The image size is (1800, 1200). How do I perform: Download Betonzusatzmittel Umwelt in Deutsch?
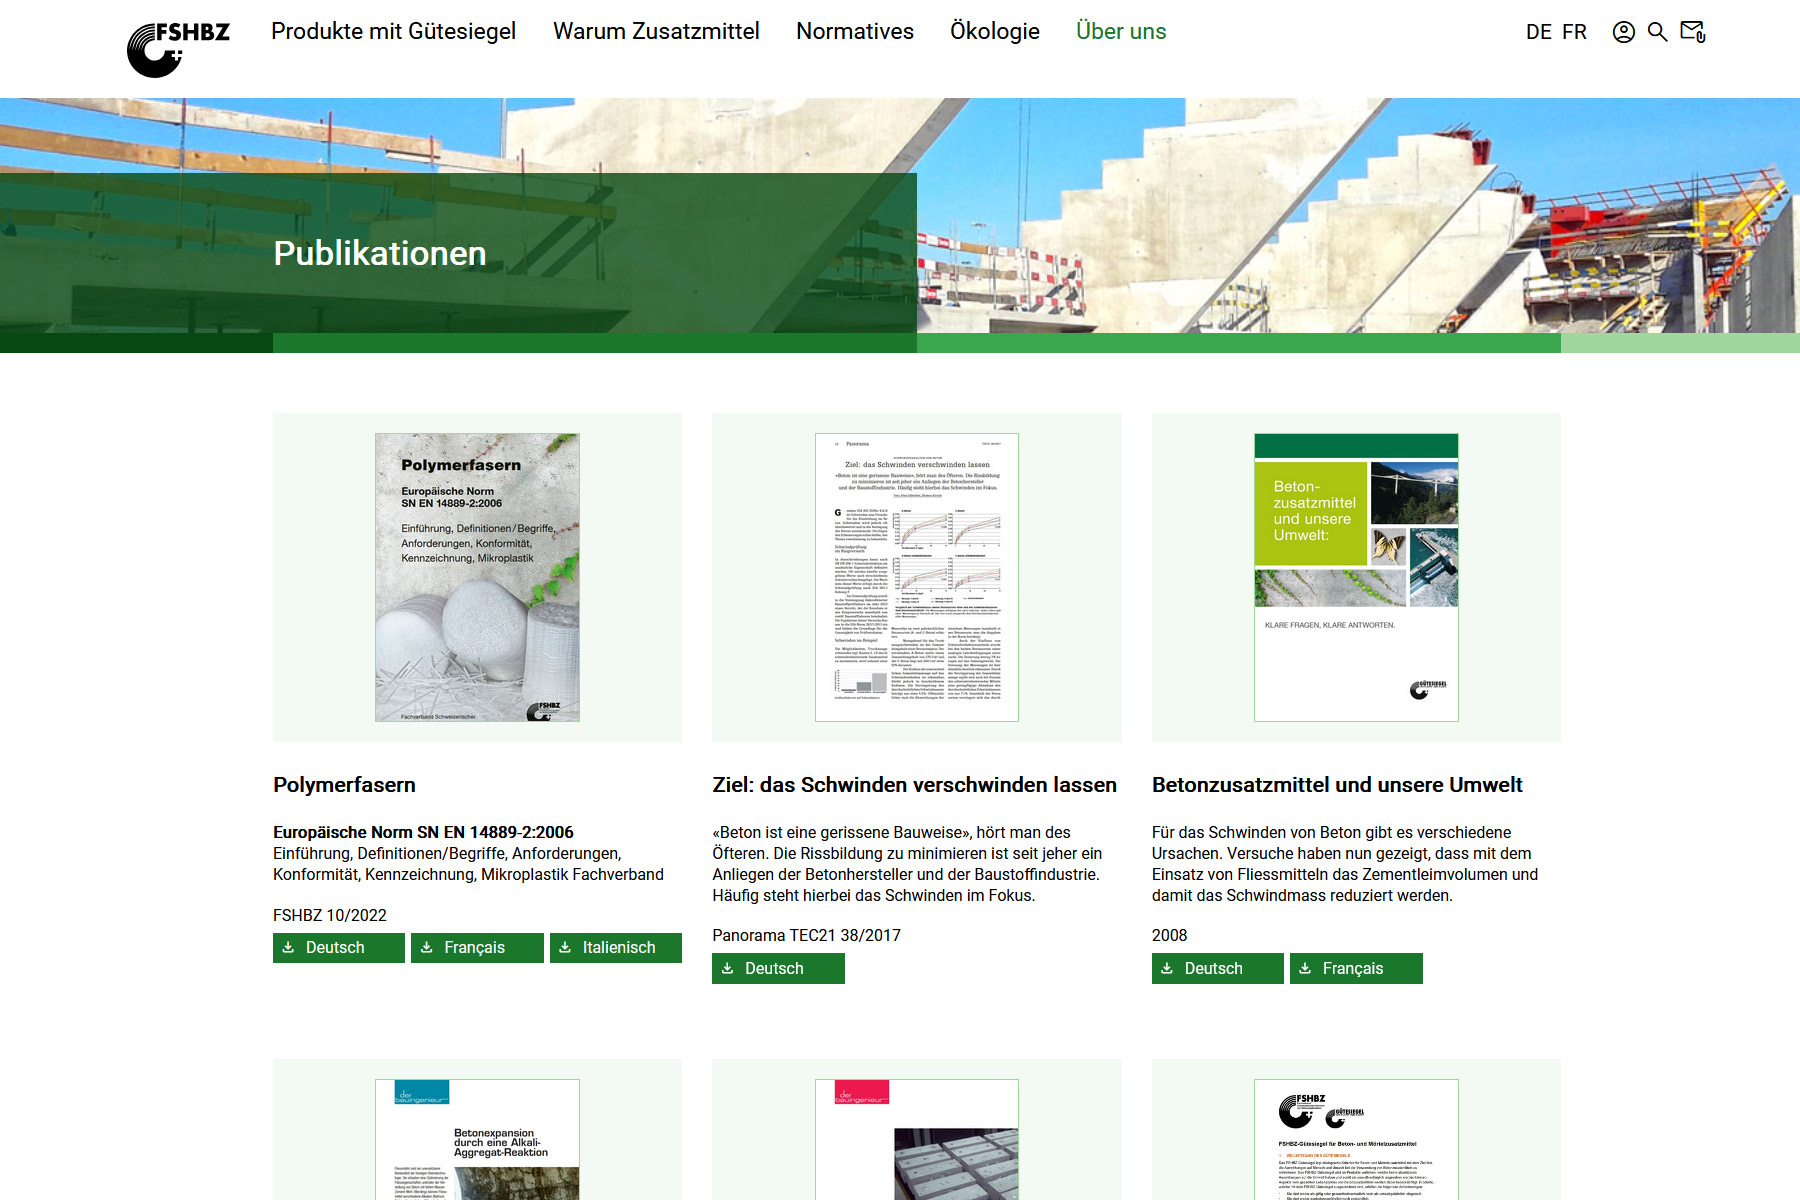click(x=1217, y=969)
